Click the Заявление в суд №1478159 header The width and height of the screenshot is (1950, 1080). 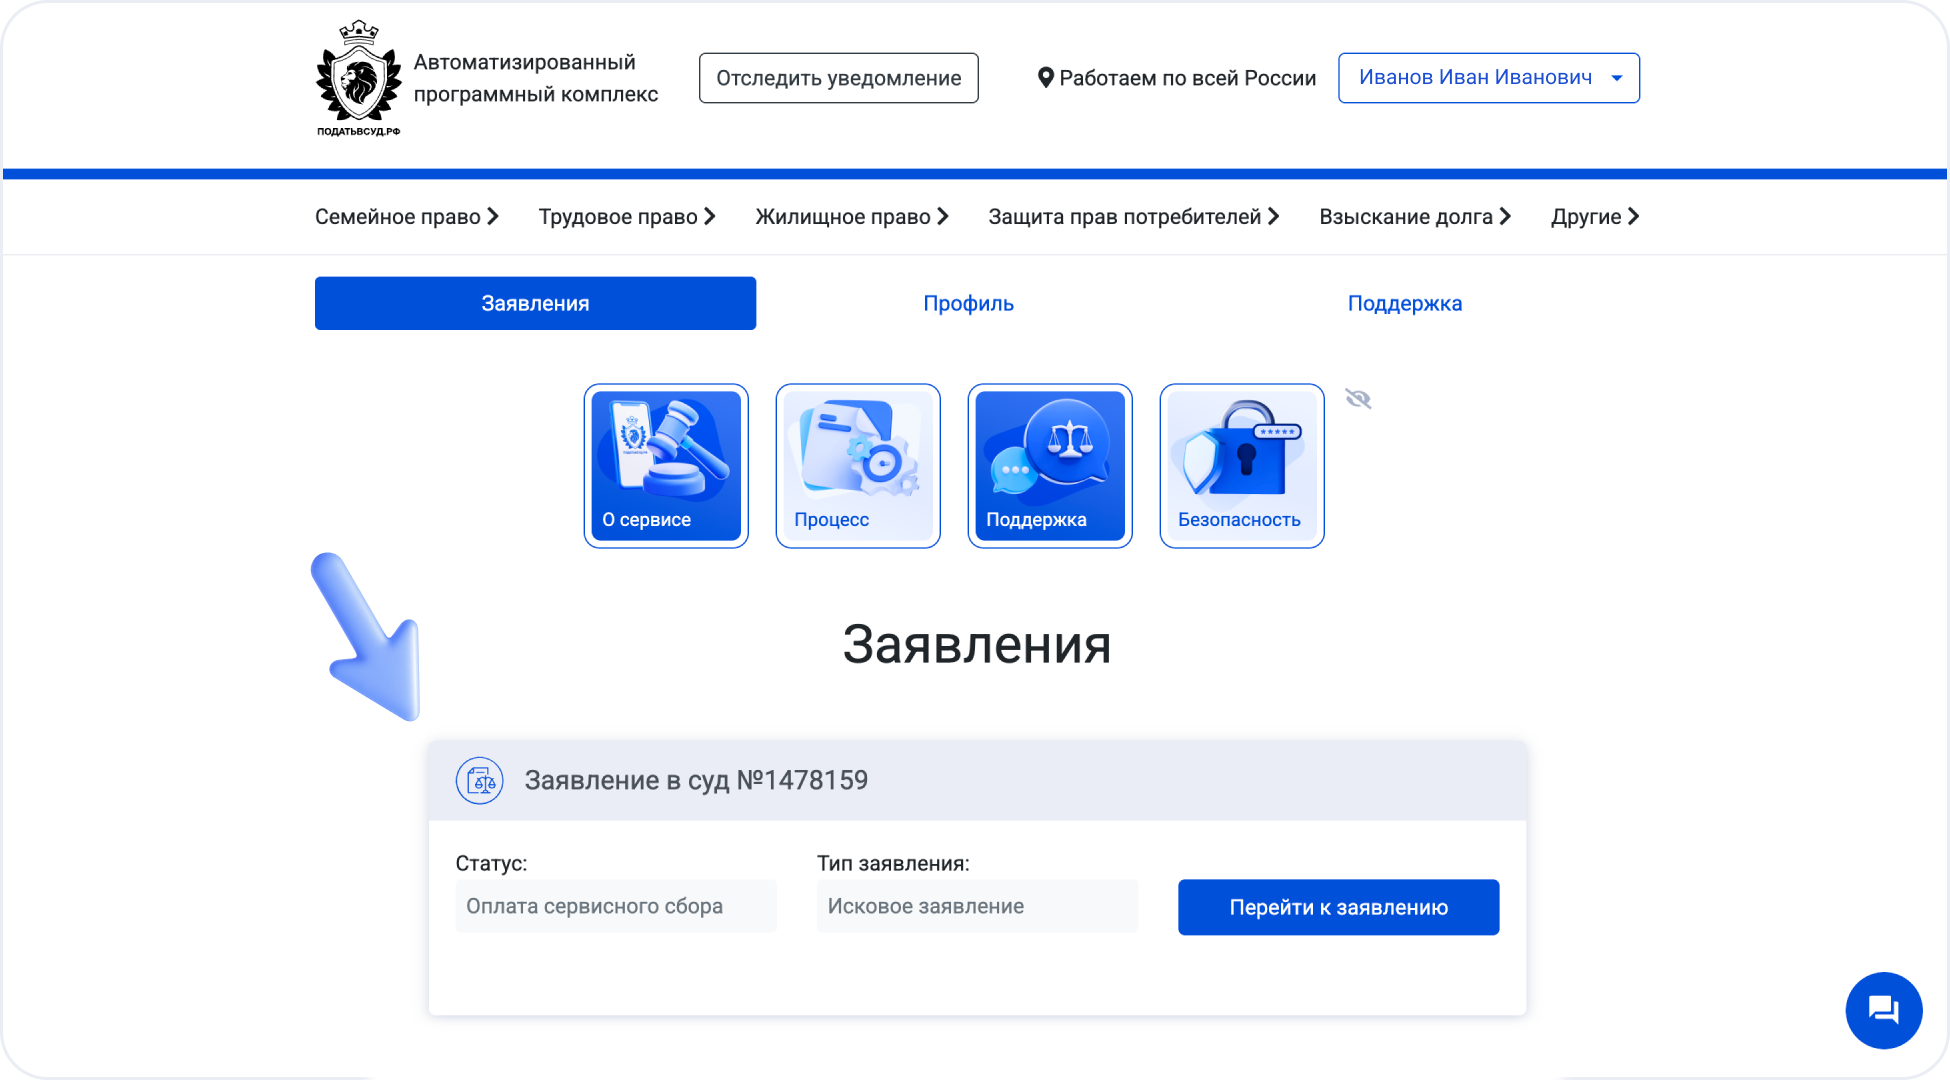click(977, 781)
